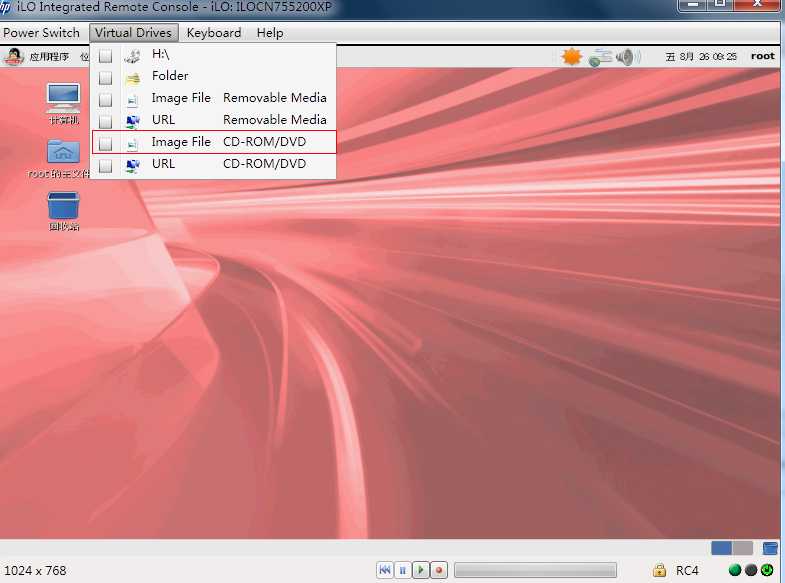Click the playback progress bar
Screen dimensions: 785x583
(535, 570)
